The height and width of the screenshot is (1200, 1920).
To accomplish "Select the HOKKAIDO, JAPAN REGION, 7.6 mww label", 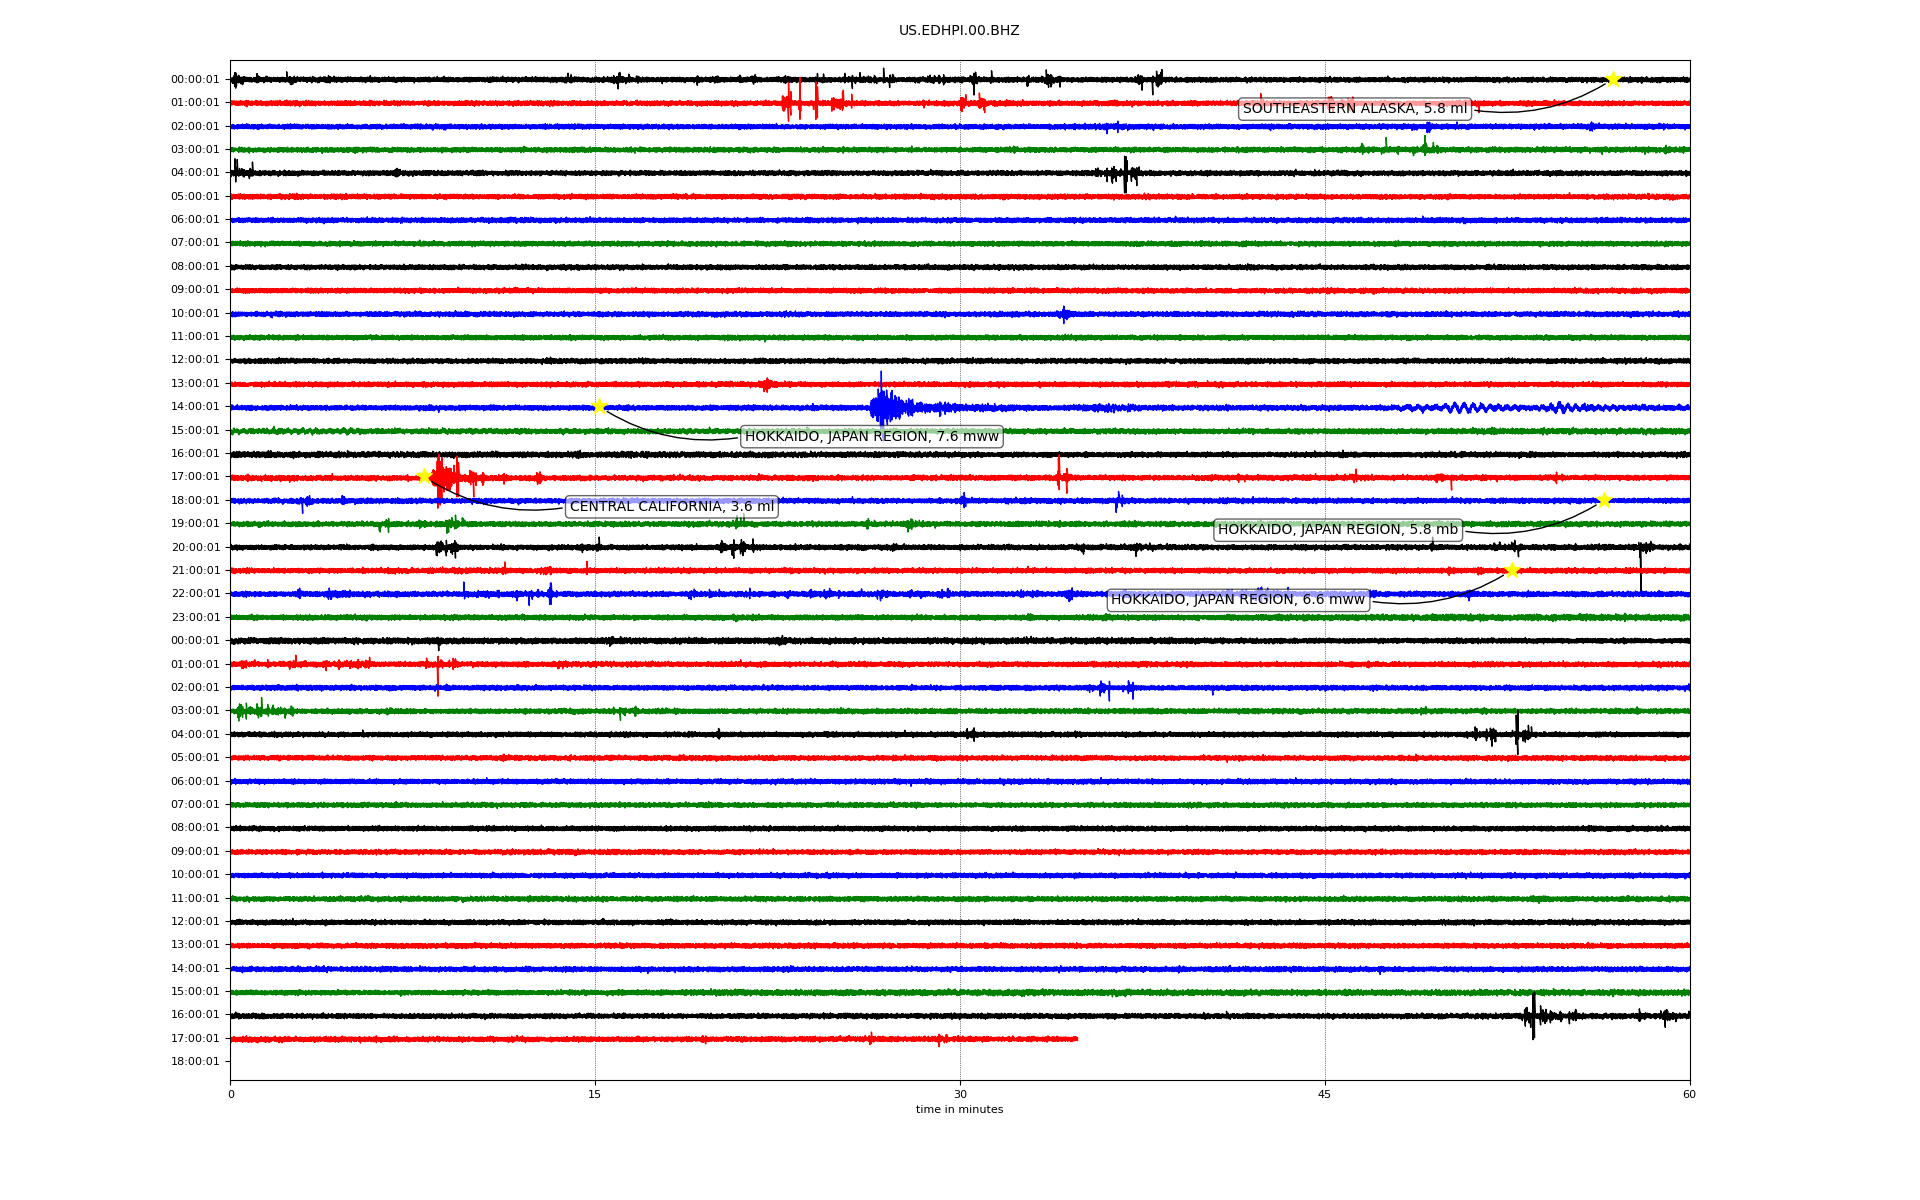I will pyautogui.click(x=871, y=436).
